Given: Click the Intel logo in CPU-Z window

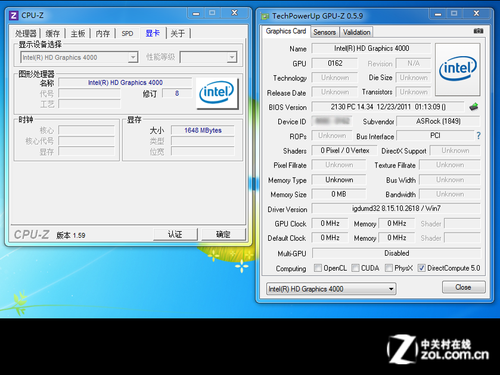Looking at the screenshot, I should (217, 93).
